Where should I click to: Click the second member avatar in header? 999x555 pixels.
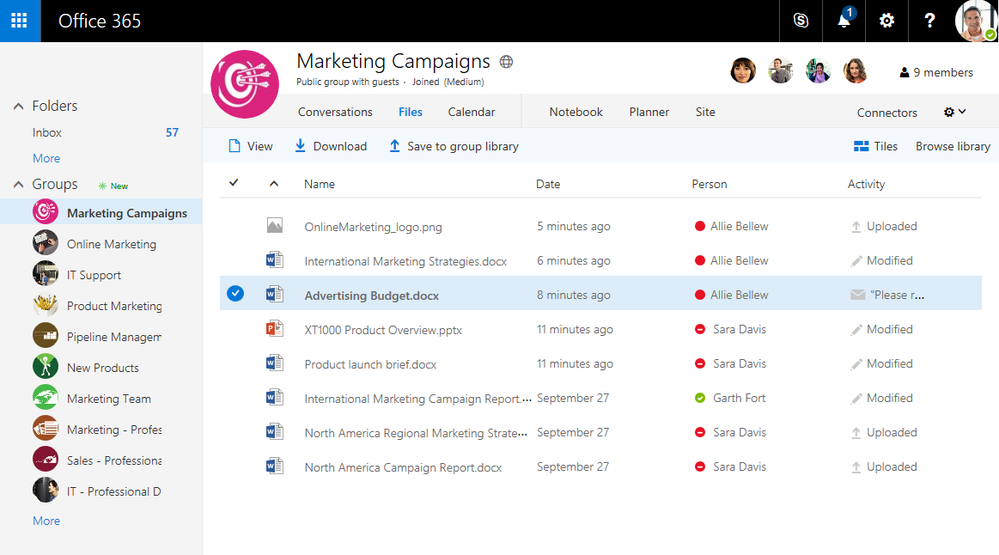pos(780,71)
